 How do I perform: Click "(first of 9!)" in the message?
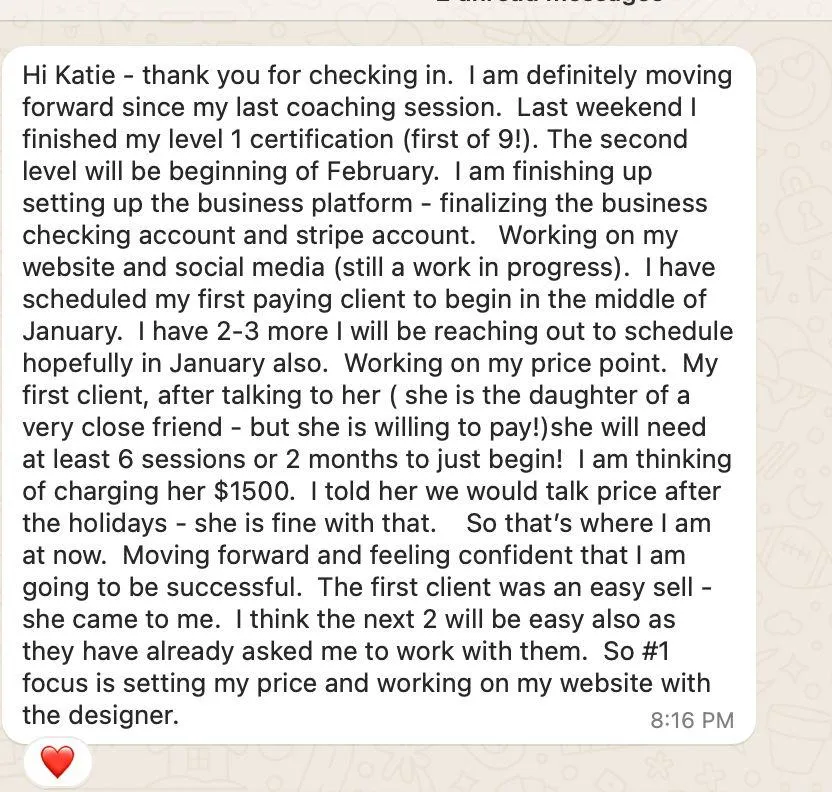469,139
